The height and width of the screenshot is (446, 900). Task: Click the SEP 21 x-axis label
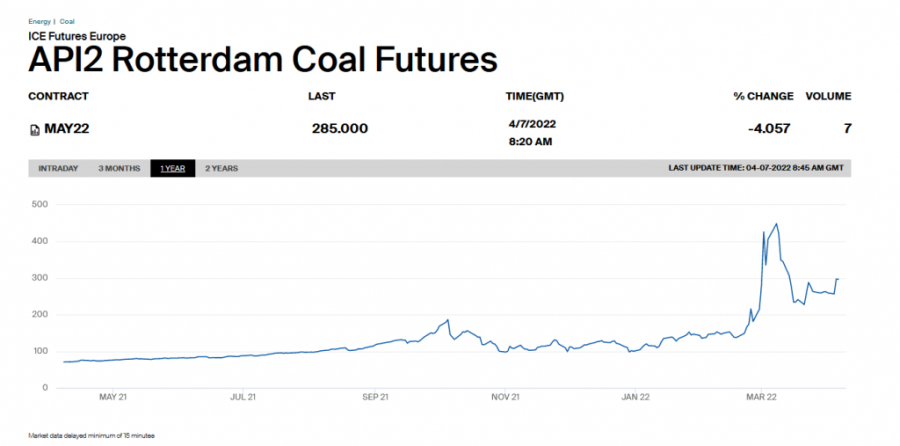pyautogui.click(x=376, y=397)
